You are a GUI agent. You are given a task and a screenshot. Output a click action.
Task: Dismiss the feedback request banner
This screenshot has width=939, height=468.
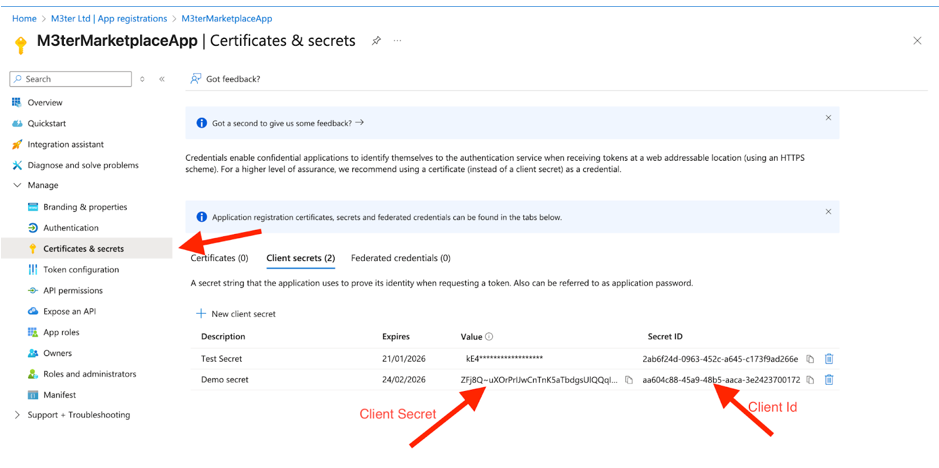click(828, 118)
